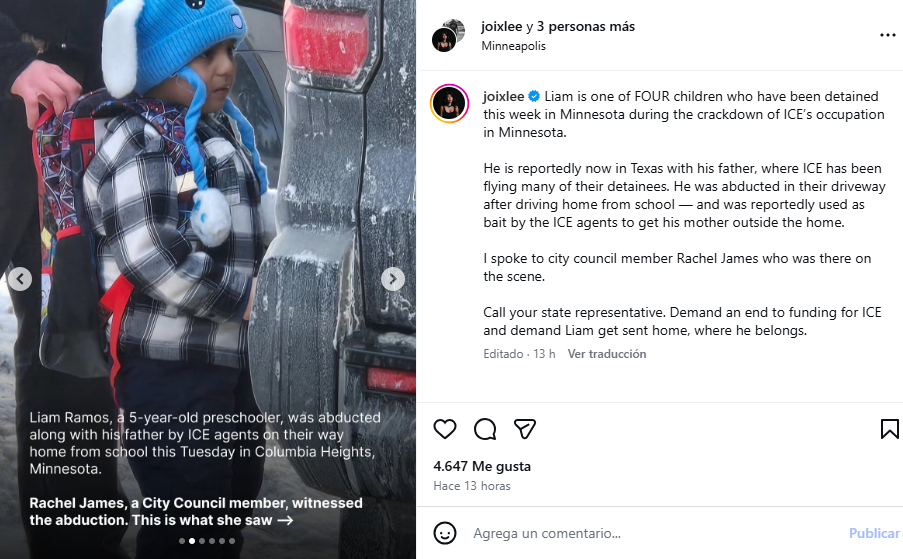Click the Publicar button

point(874,533)
